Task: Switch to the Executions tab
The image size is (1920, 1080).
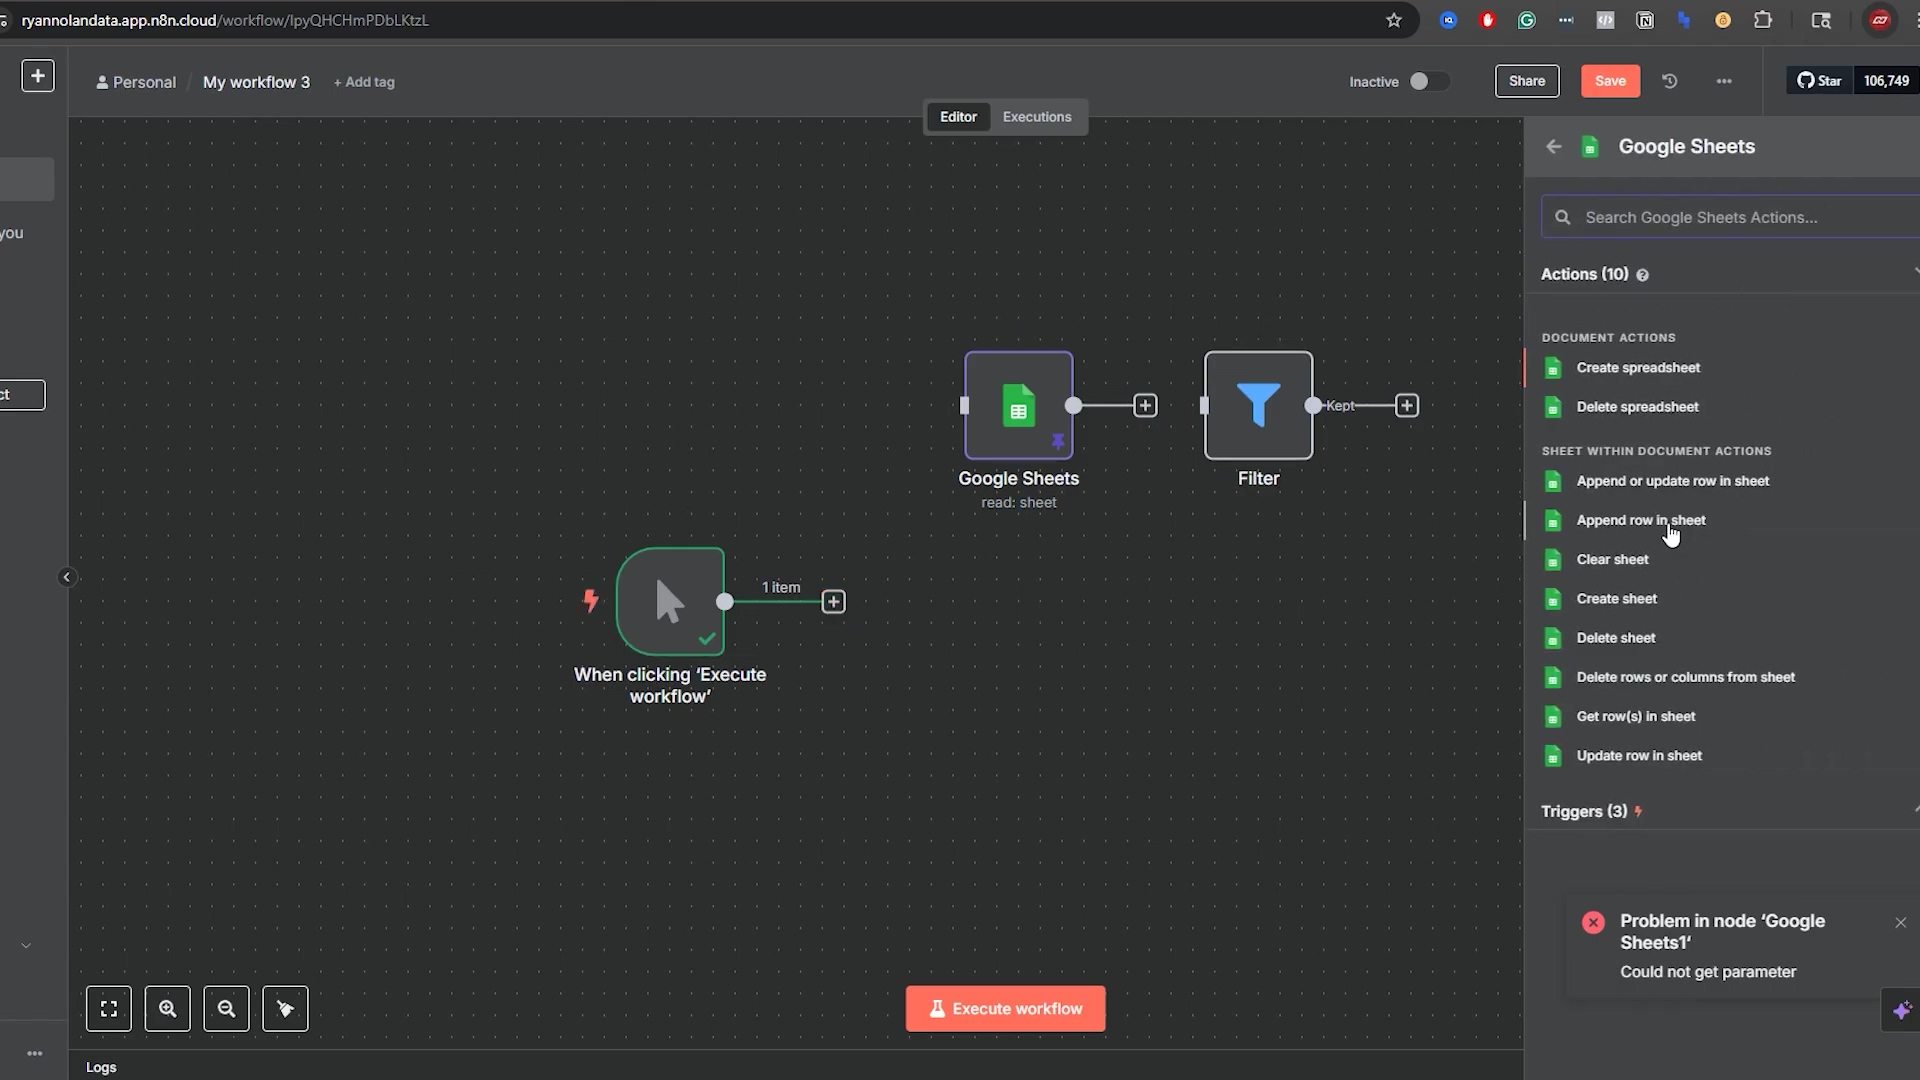Action: (x=1037, y=117)
